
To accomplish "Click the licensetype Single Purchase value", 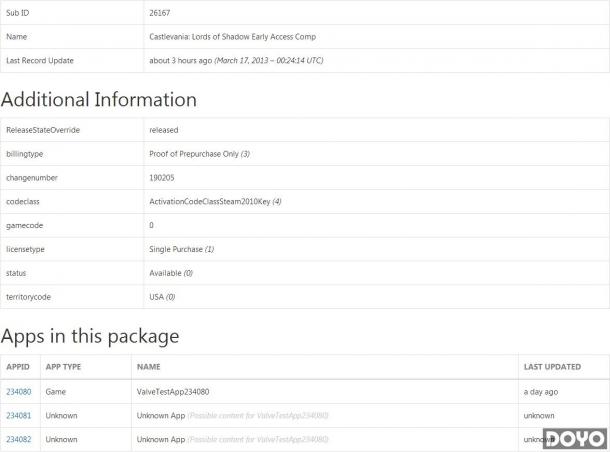I will [182, 249].
